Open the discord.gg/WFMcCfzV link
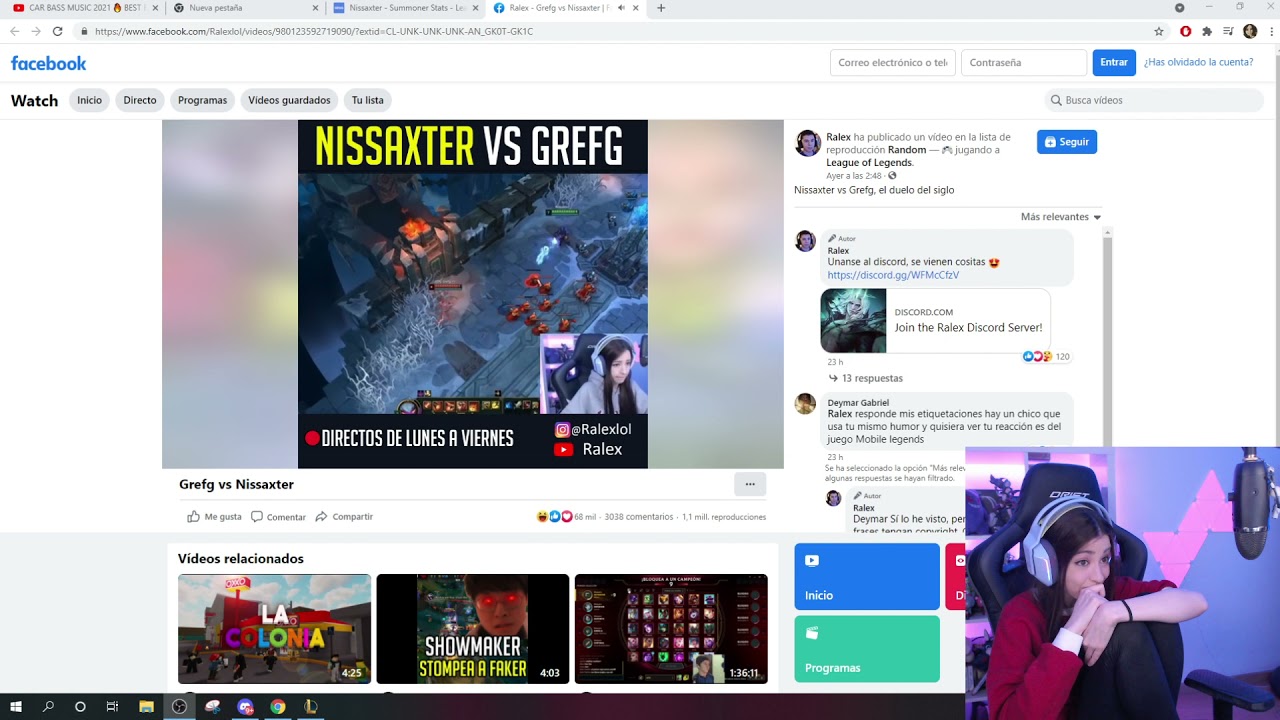Screen dimensions: 1280x720 pos(893,275)
